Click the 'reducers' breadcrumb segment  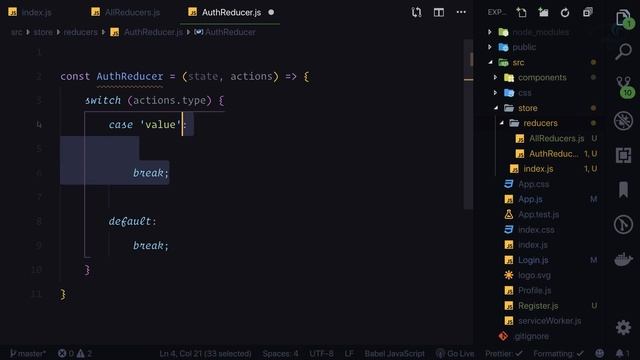click(x=80, y=32)
